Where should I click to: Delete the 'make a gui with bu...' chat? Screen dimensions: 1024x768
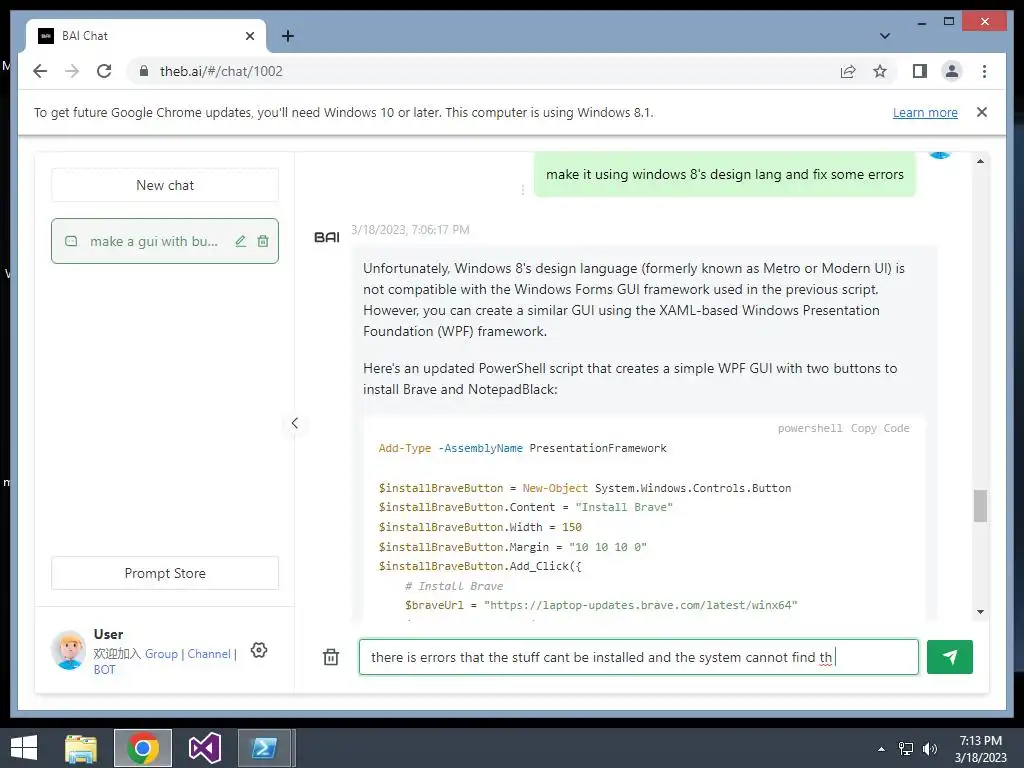[263, 241]
